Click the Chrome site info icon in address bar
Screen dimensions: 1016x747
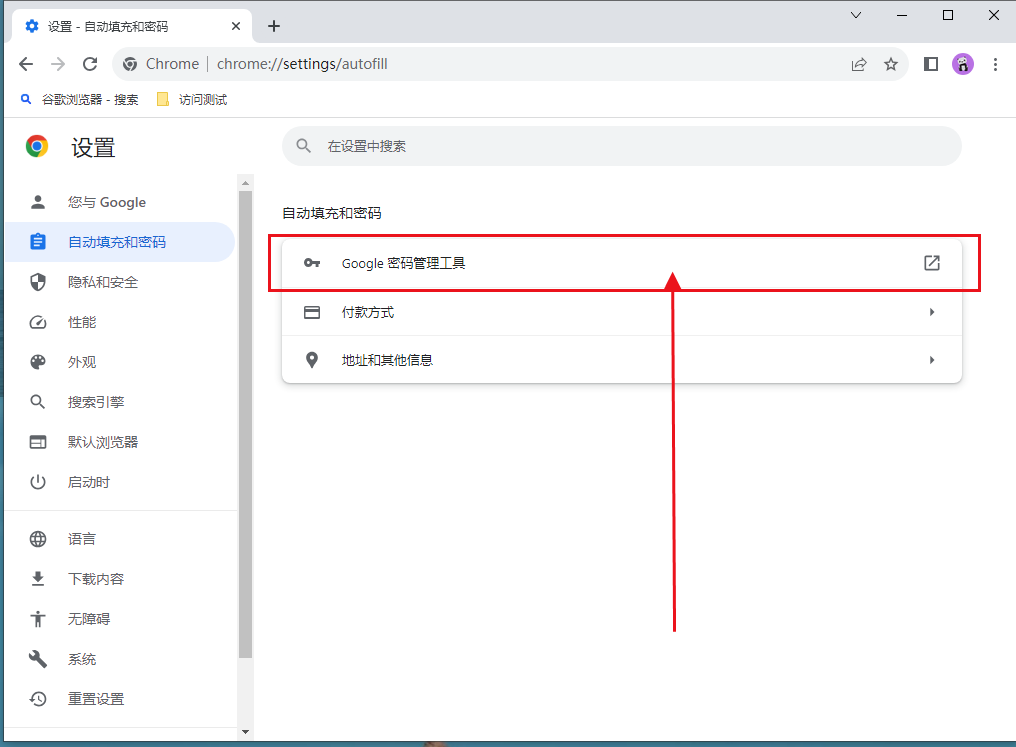click(130, 64)
